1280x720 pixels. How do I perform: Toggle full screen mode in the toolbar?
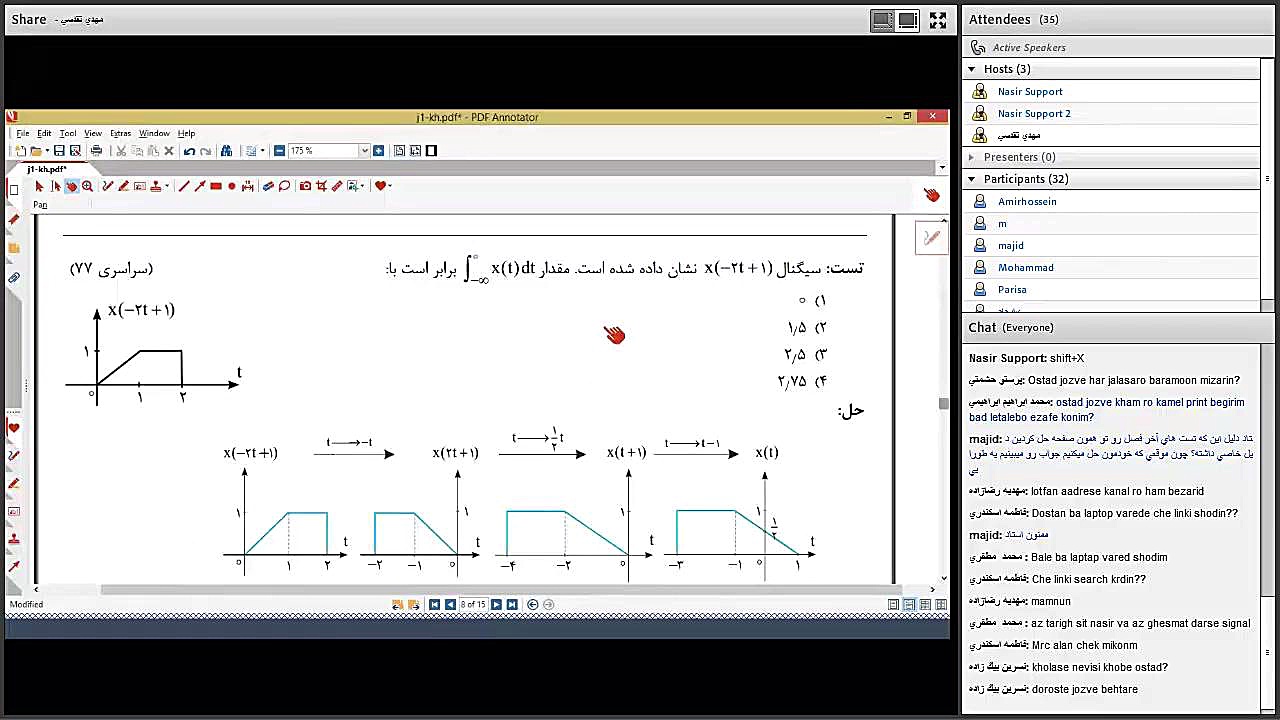[x=431, y=151]
